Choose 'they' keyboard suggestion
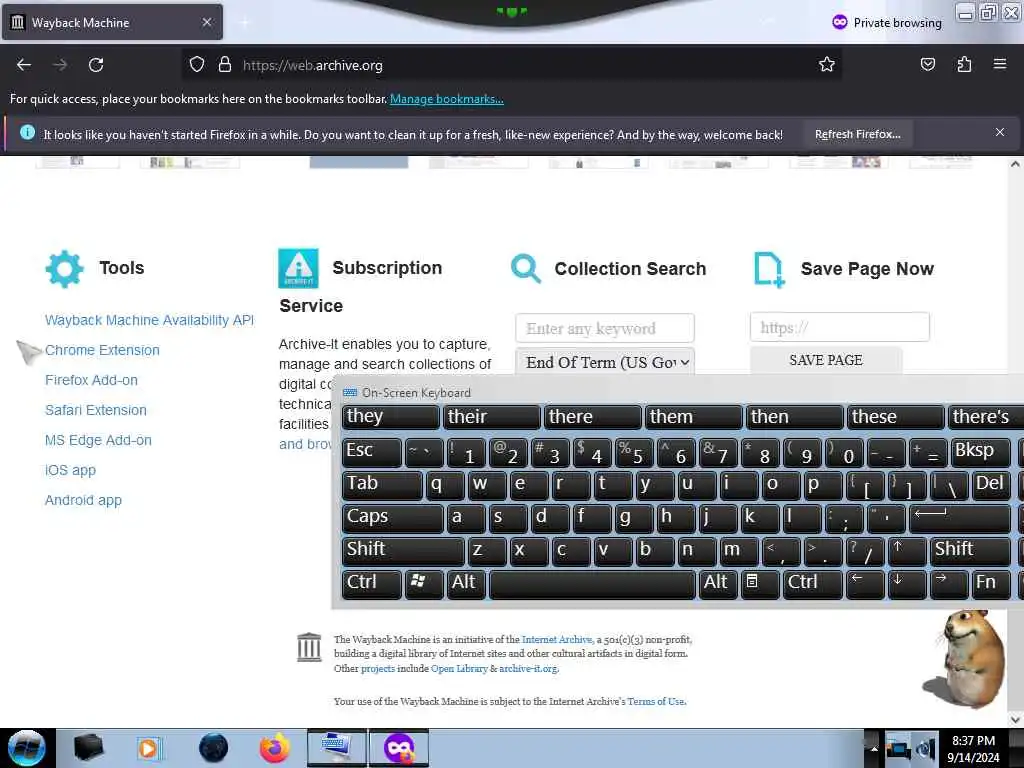The image size is (1024, 768). pos(390,417)
